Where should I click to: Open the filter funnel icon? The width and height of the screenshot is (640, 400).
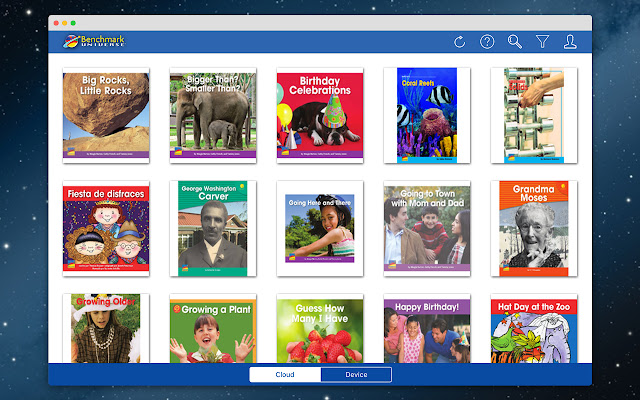click(x=543, y=42)
